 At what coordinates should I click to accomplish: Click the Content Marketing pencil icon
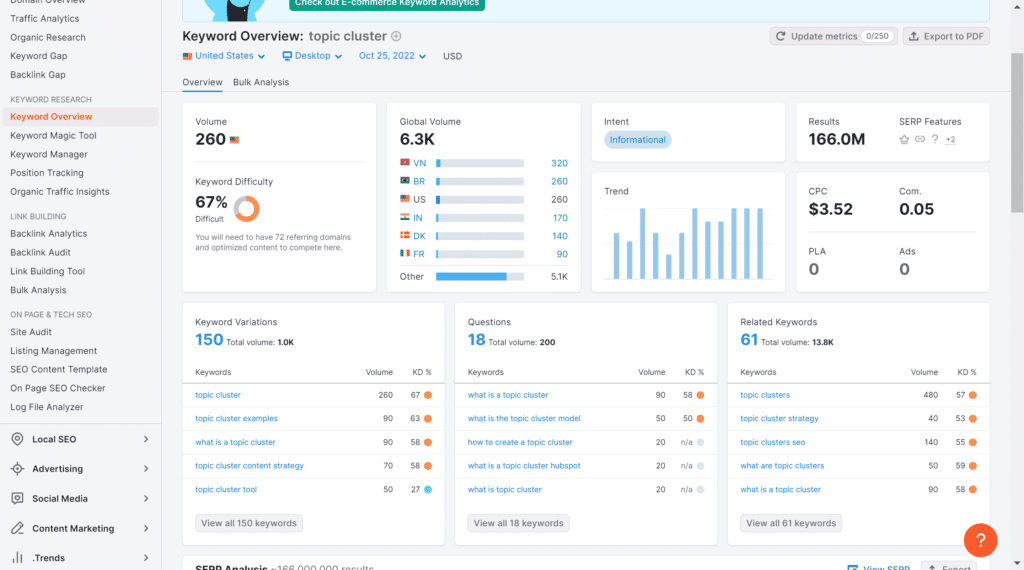click(x=18, y=528)
